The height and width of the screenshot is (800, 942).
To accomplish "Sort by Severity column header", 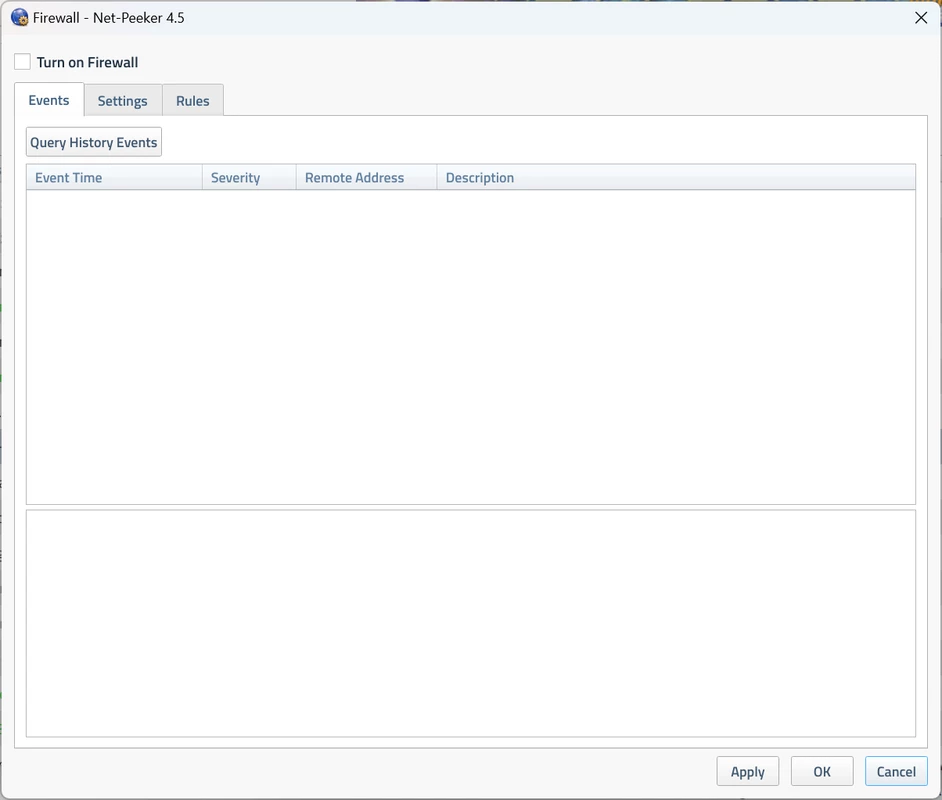I will click(249, 178).
